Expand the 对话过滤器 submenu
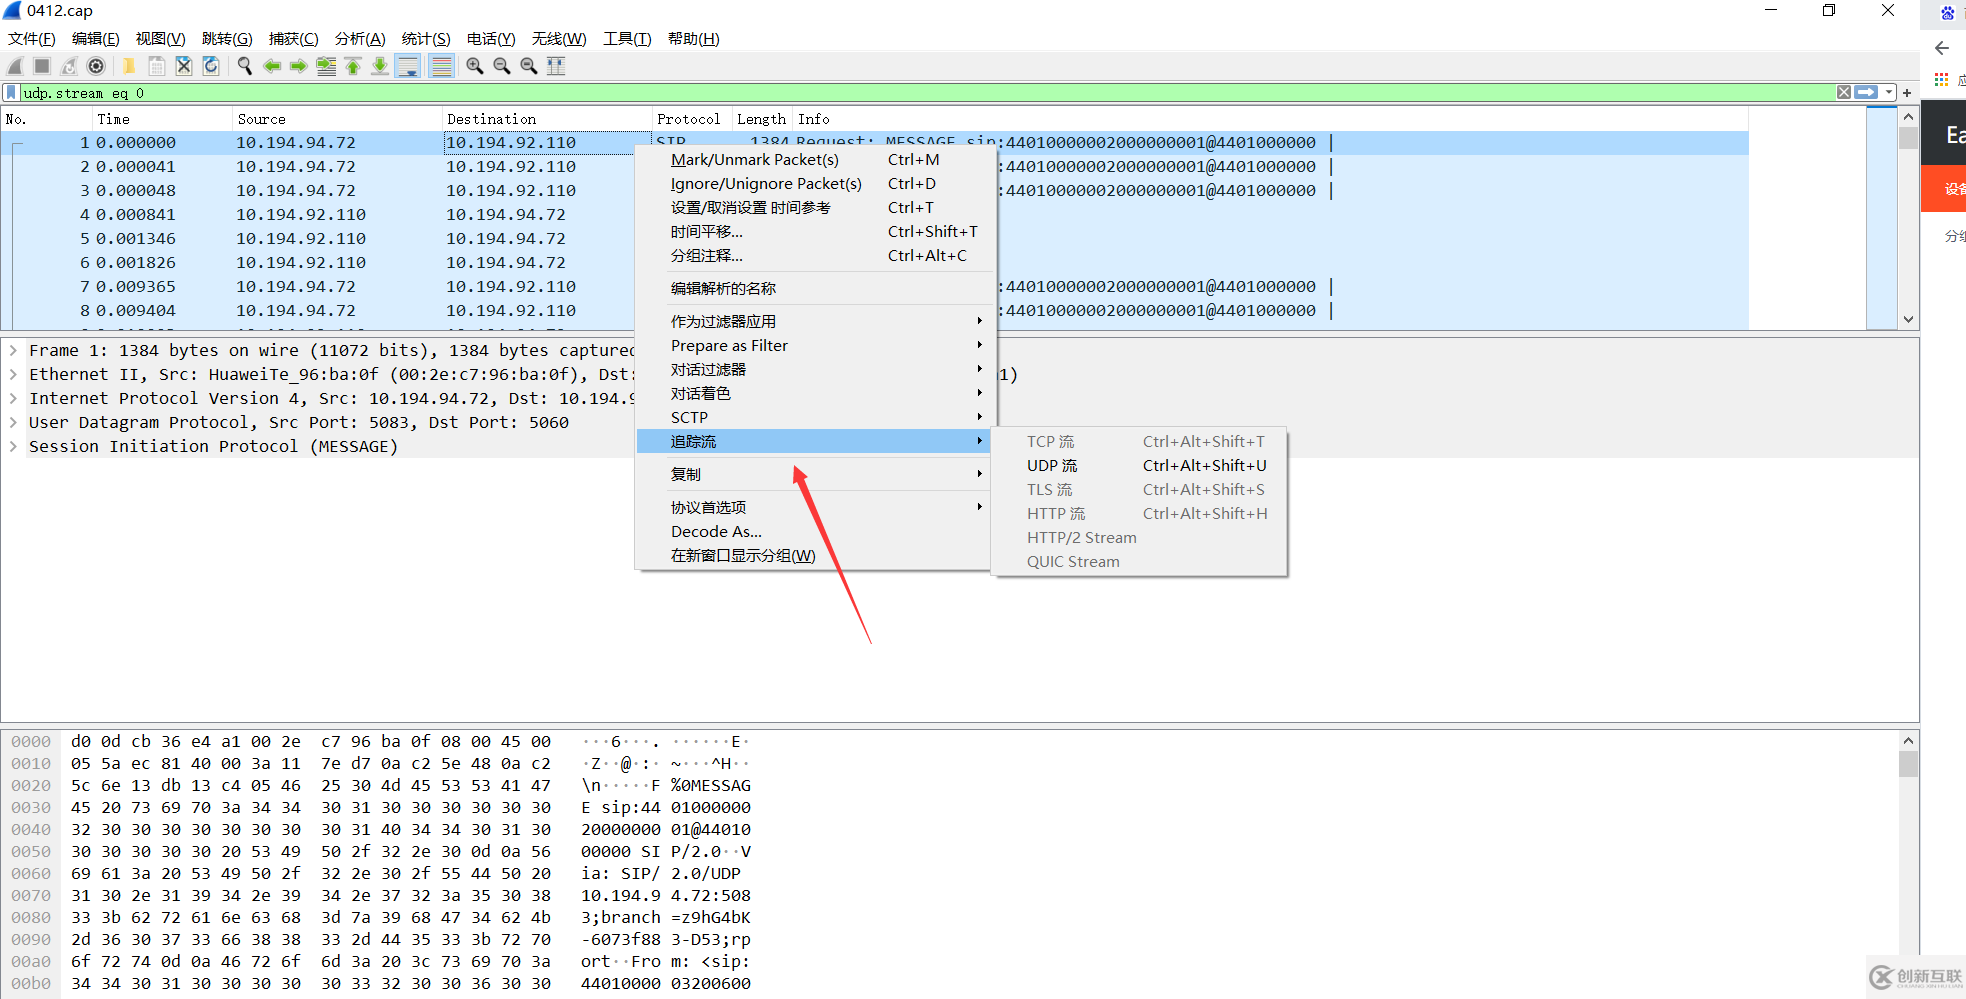 813,370
